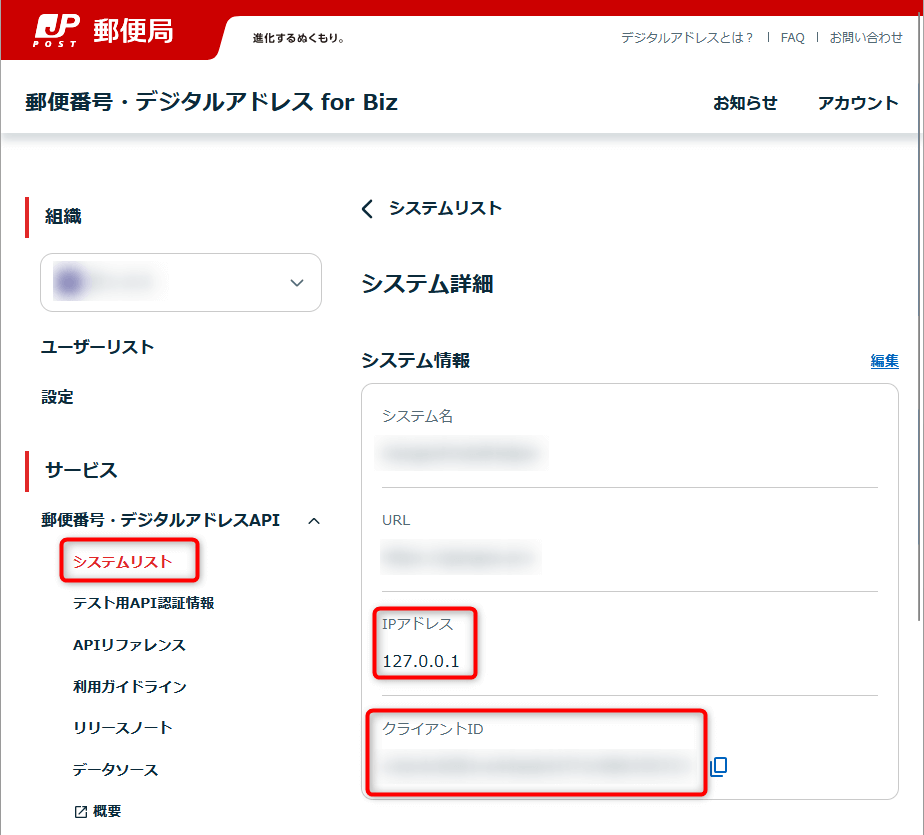Open the お知らせ menu
The height and width of the screenshot is (835, 924).
[745, 103]
